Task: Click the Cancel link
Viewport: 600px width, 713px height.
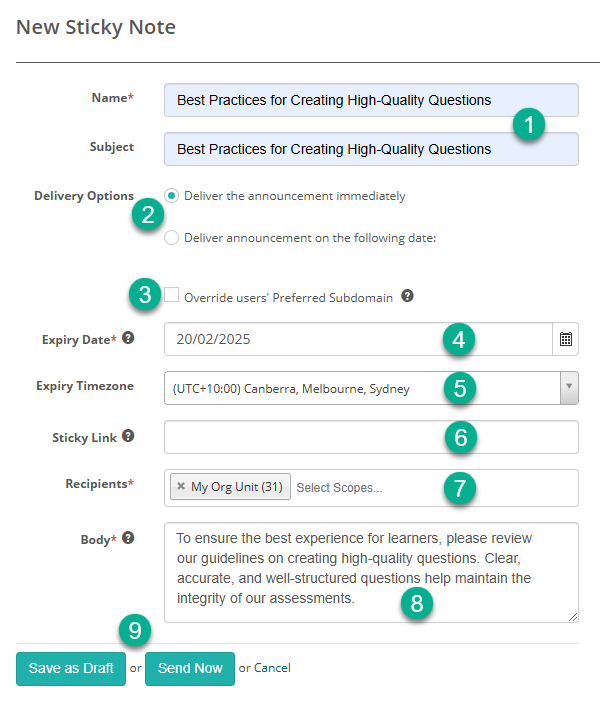Action: [x=272, y=668]
